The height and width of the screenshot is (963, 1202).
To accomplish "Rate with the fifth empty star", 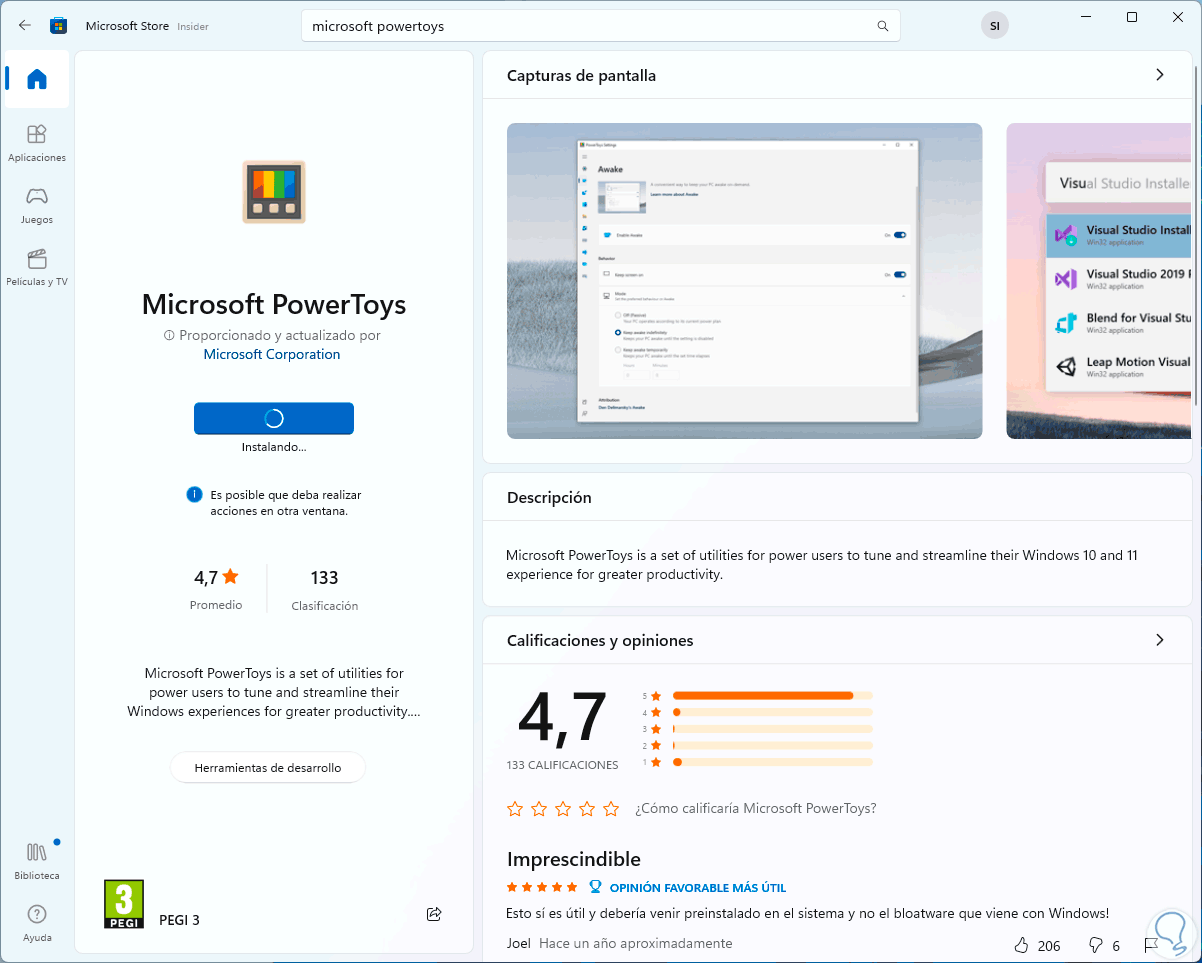I will click(611, 808).
